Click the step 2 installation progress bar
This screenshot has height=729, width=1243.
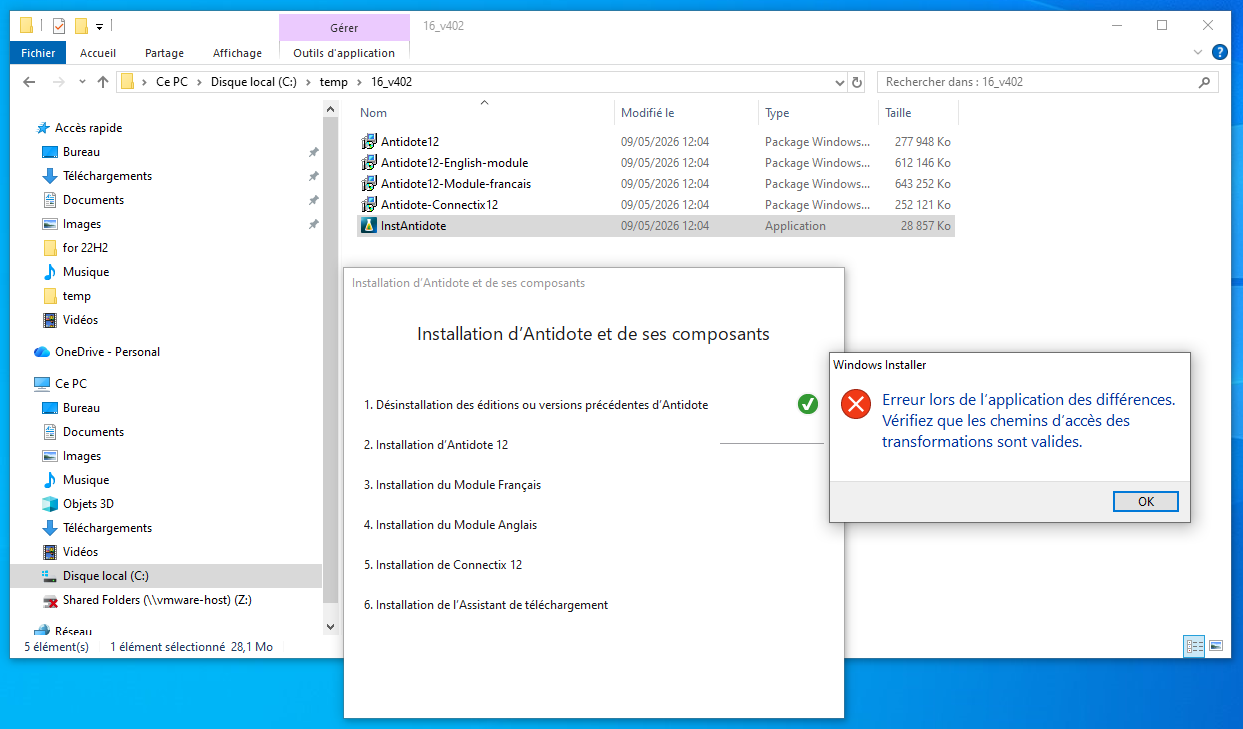point(772,443)
